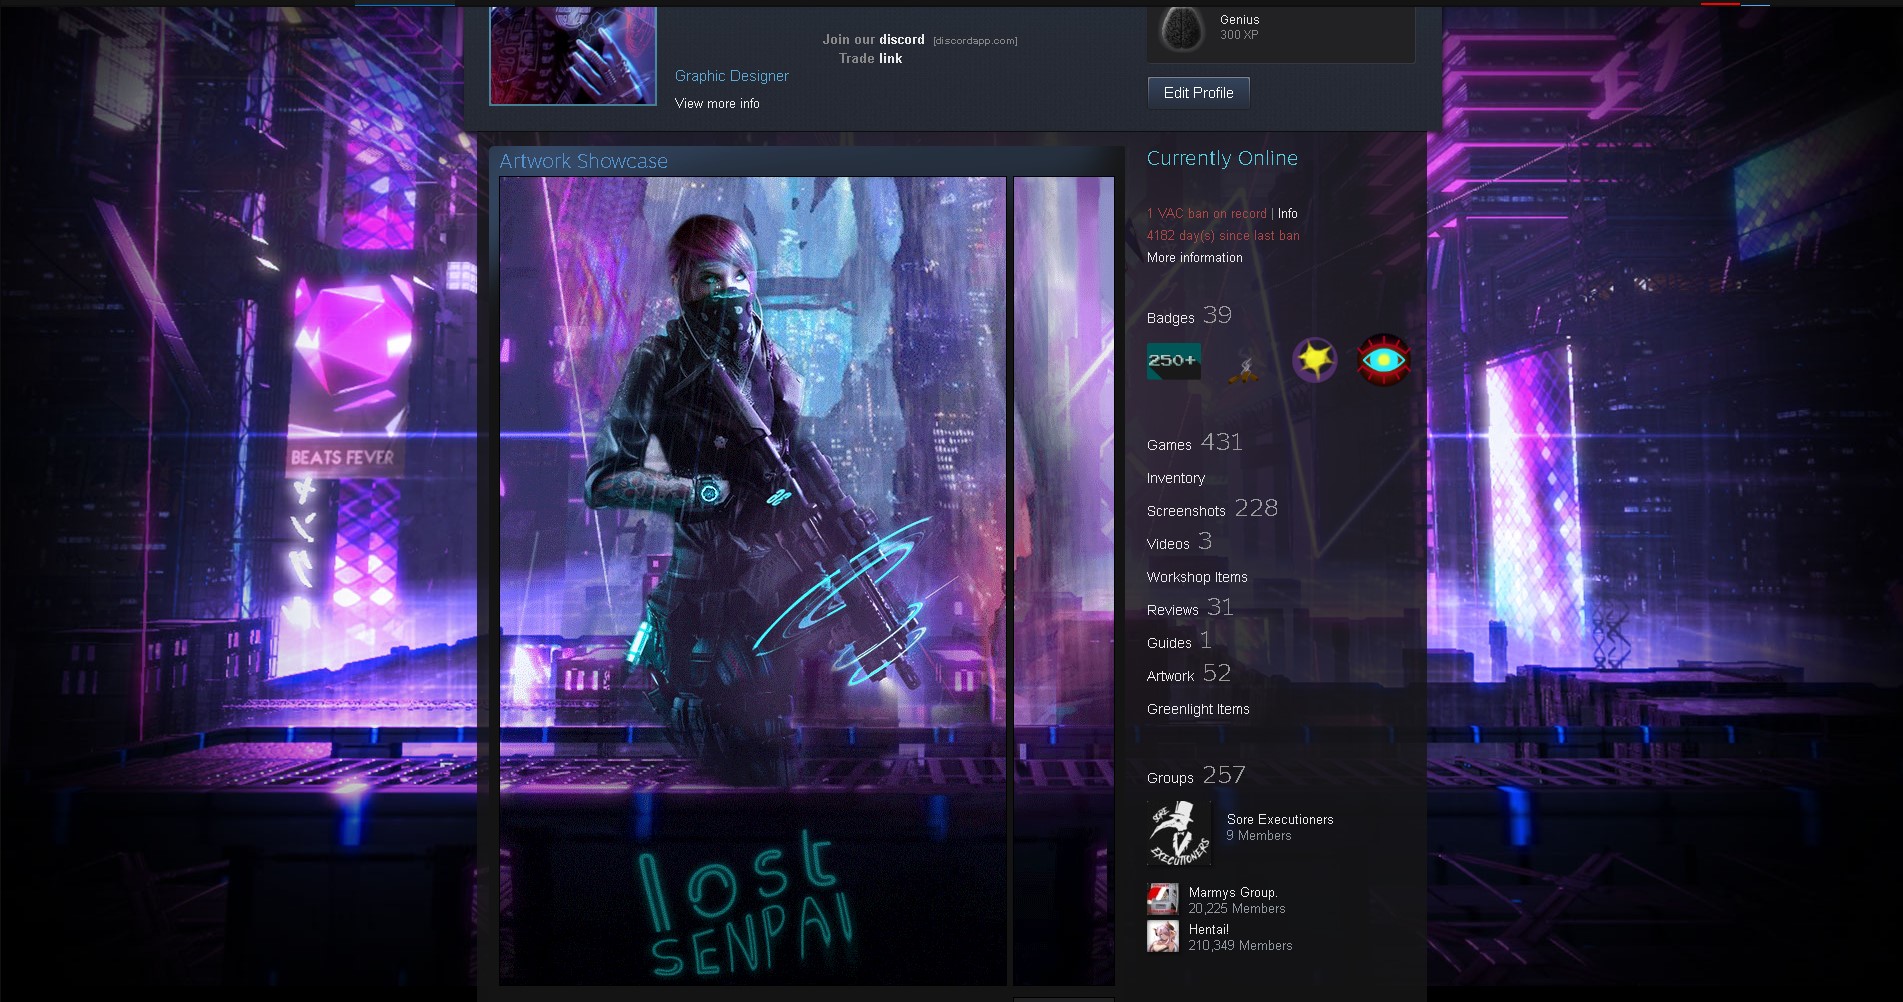Click the Edit Profile button
Image resolution: width=1903 pixels, height=1002 pixels.
(x=1199, y=93)
